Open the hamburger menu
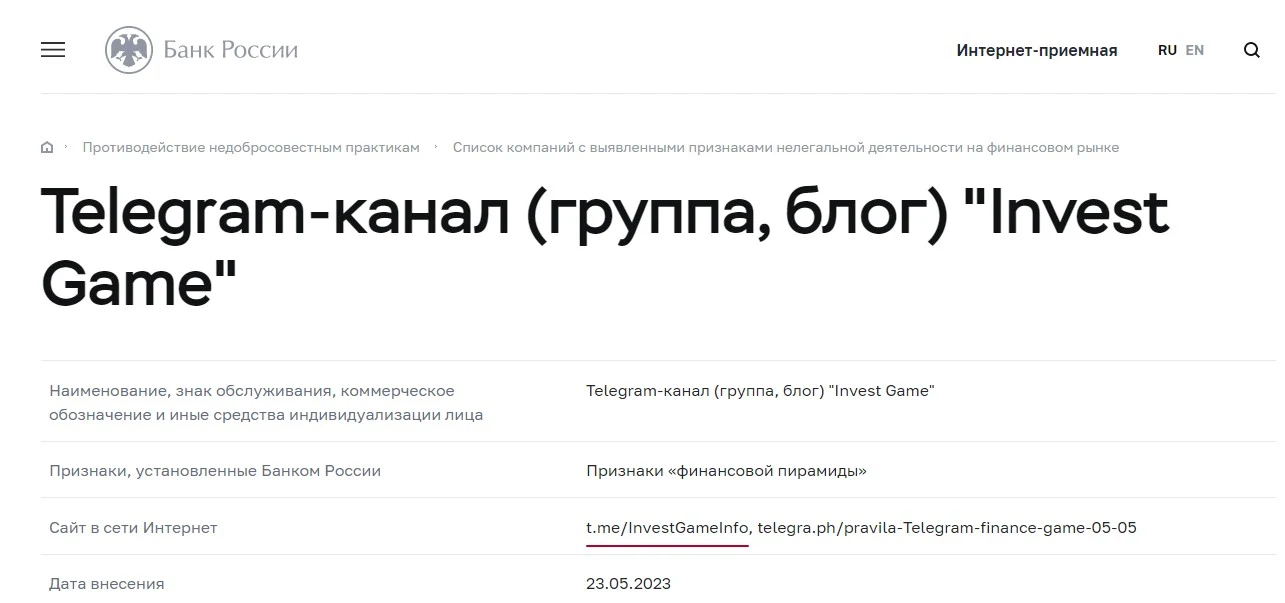The image size is (1285, 603). click(53, 50)
